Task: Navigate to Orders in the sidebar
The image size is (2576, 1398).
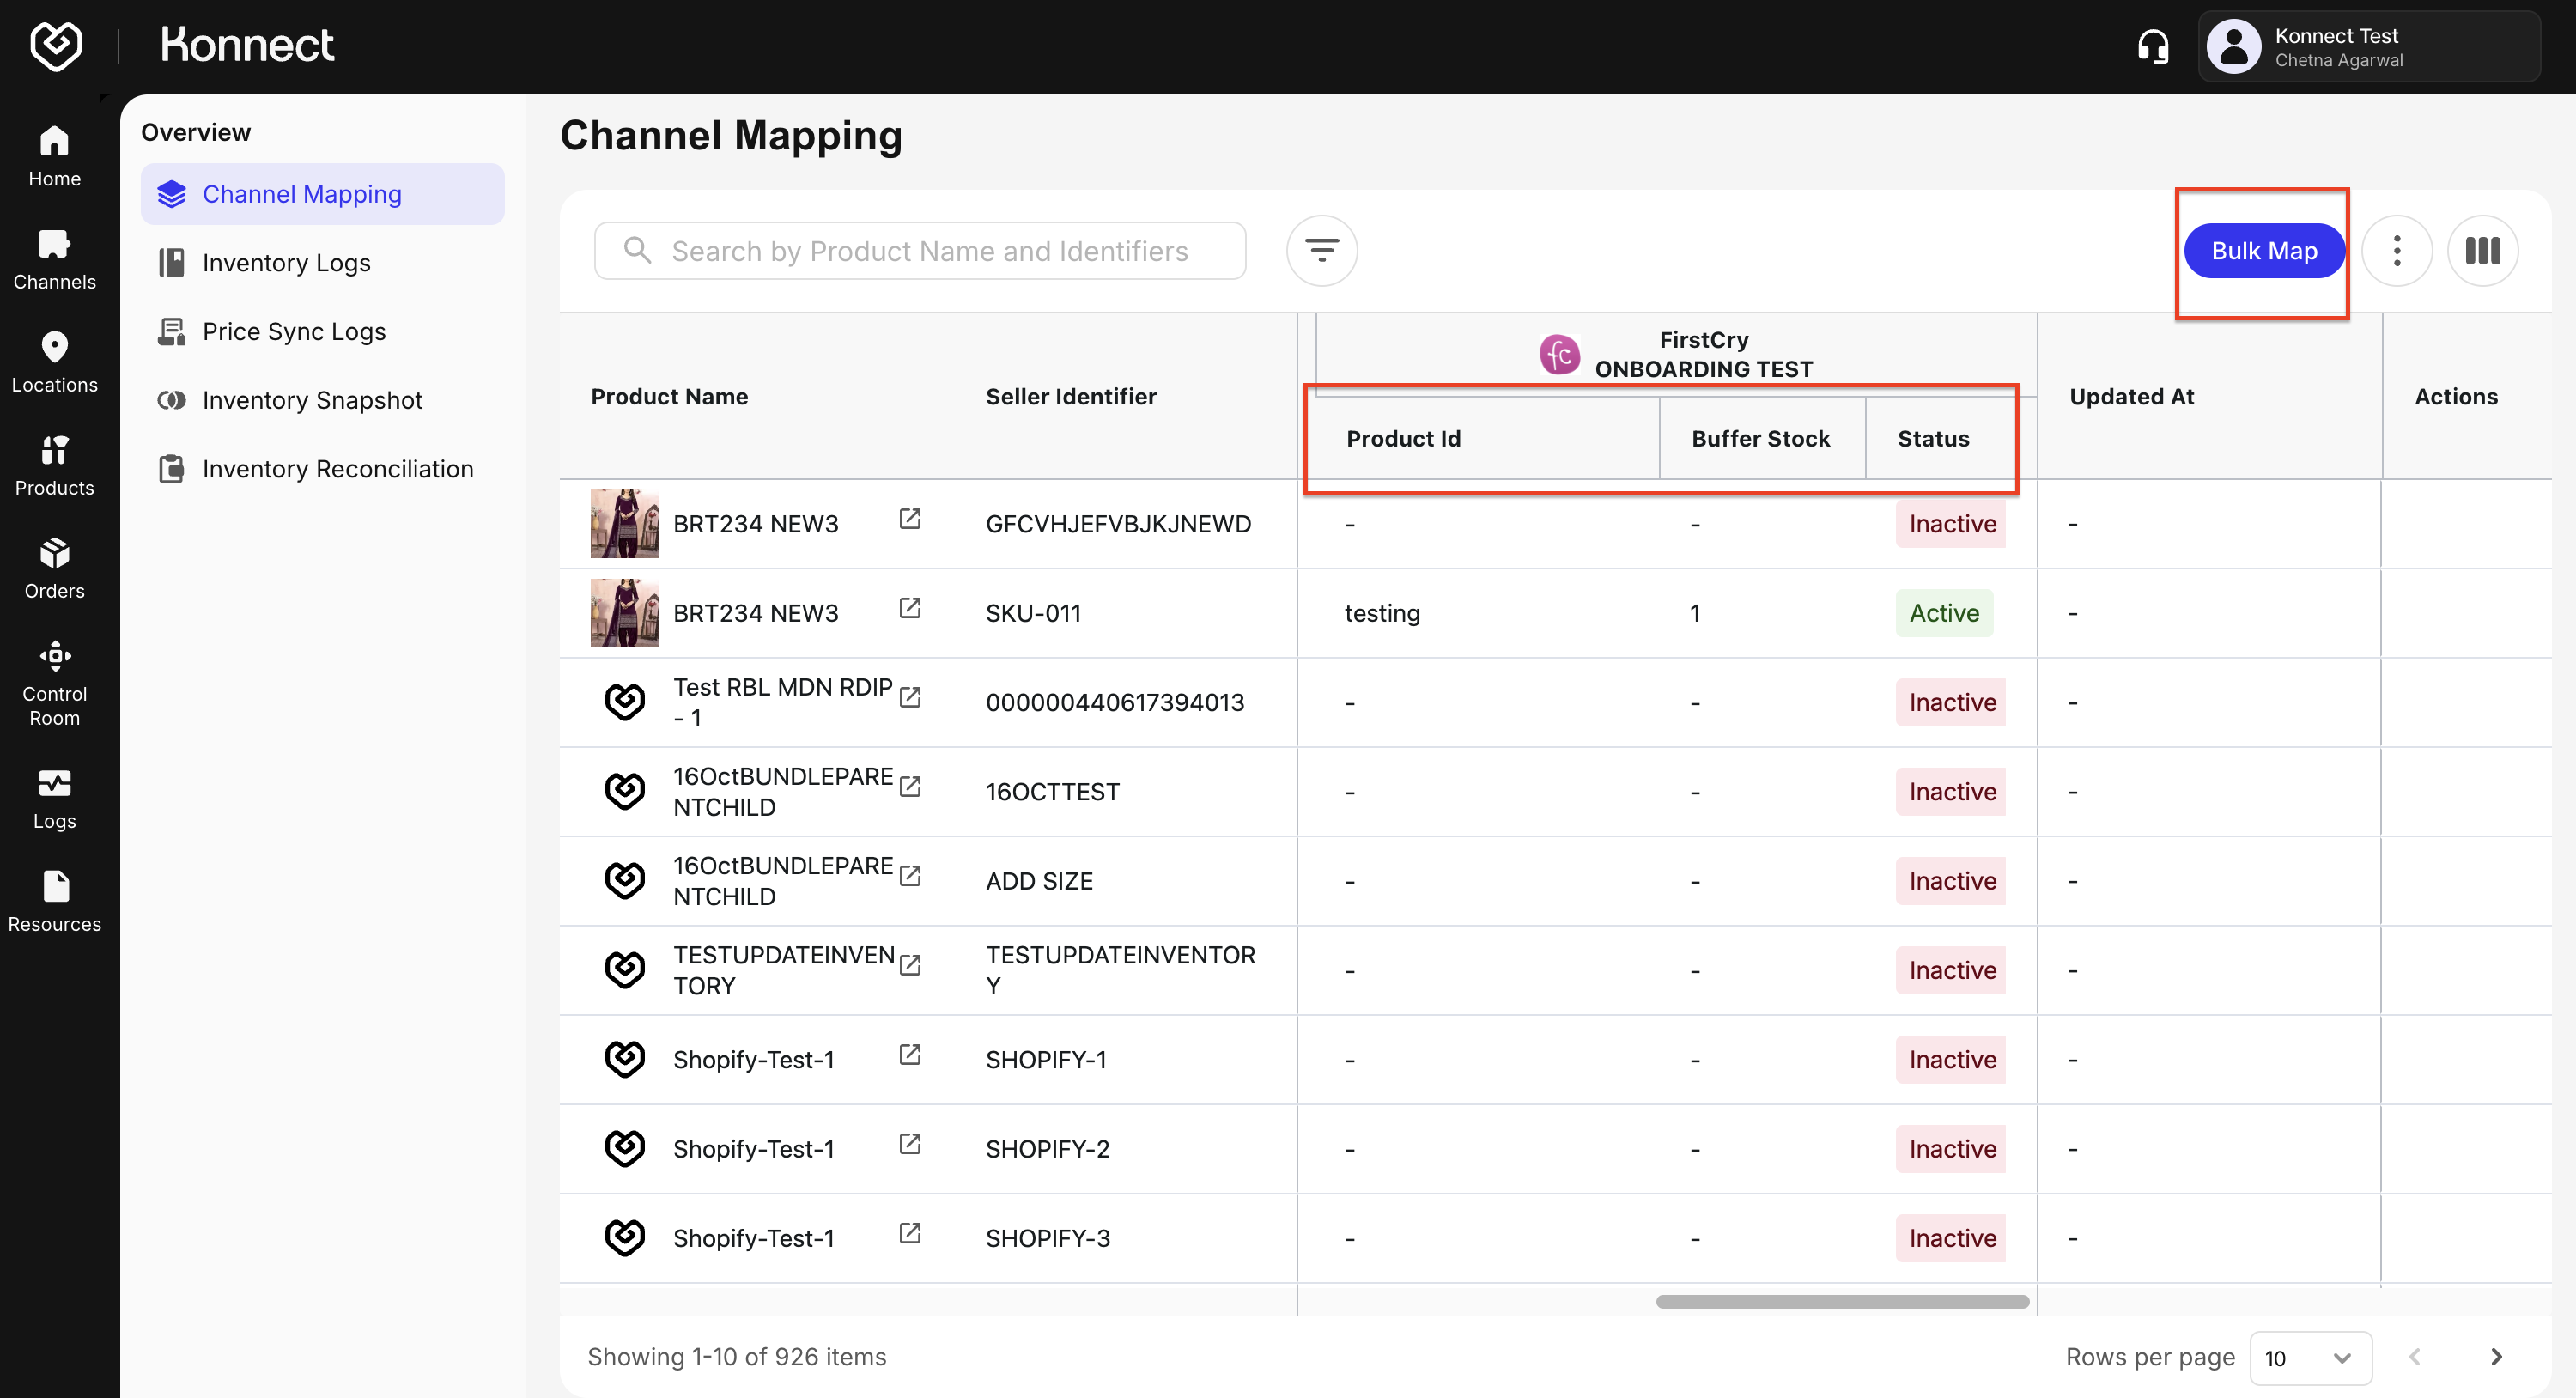Action: pos(54,568)
